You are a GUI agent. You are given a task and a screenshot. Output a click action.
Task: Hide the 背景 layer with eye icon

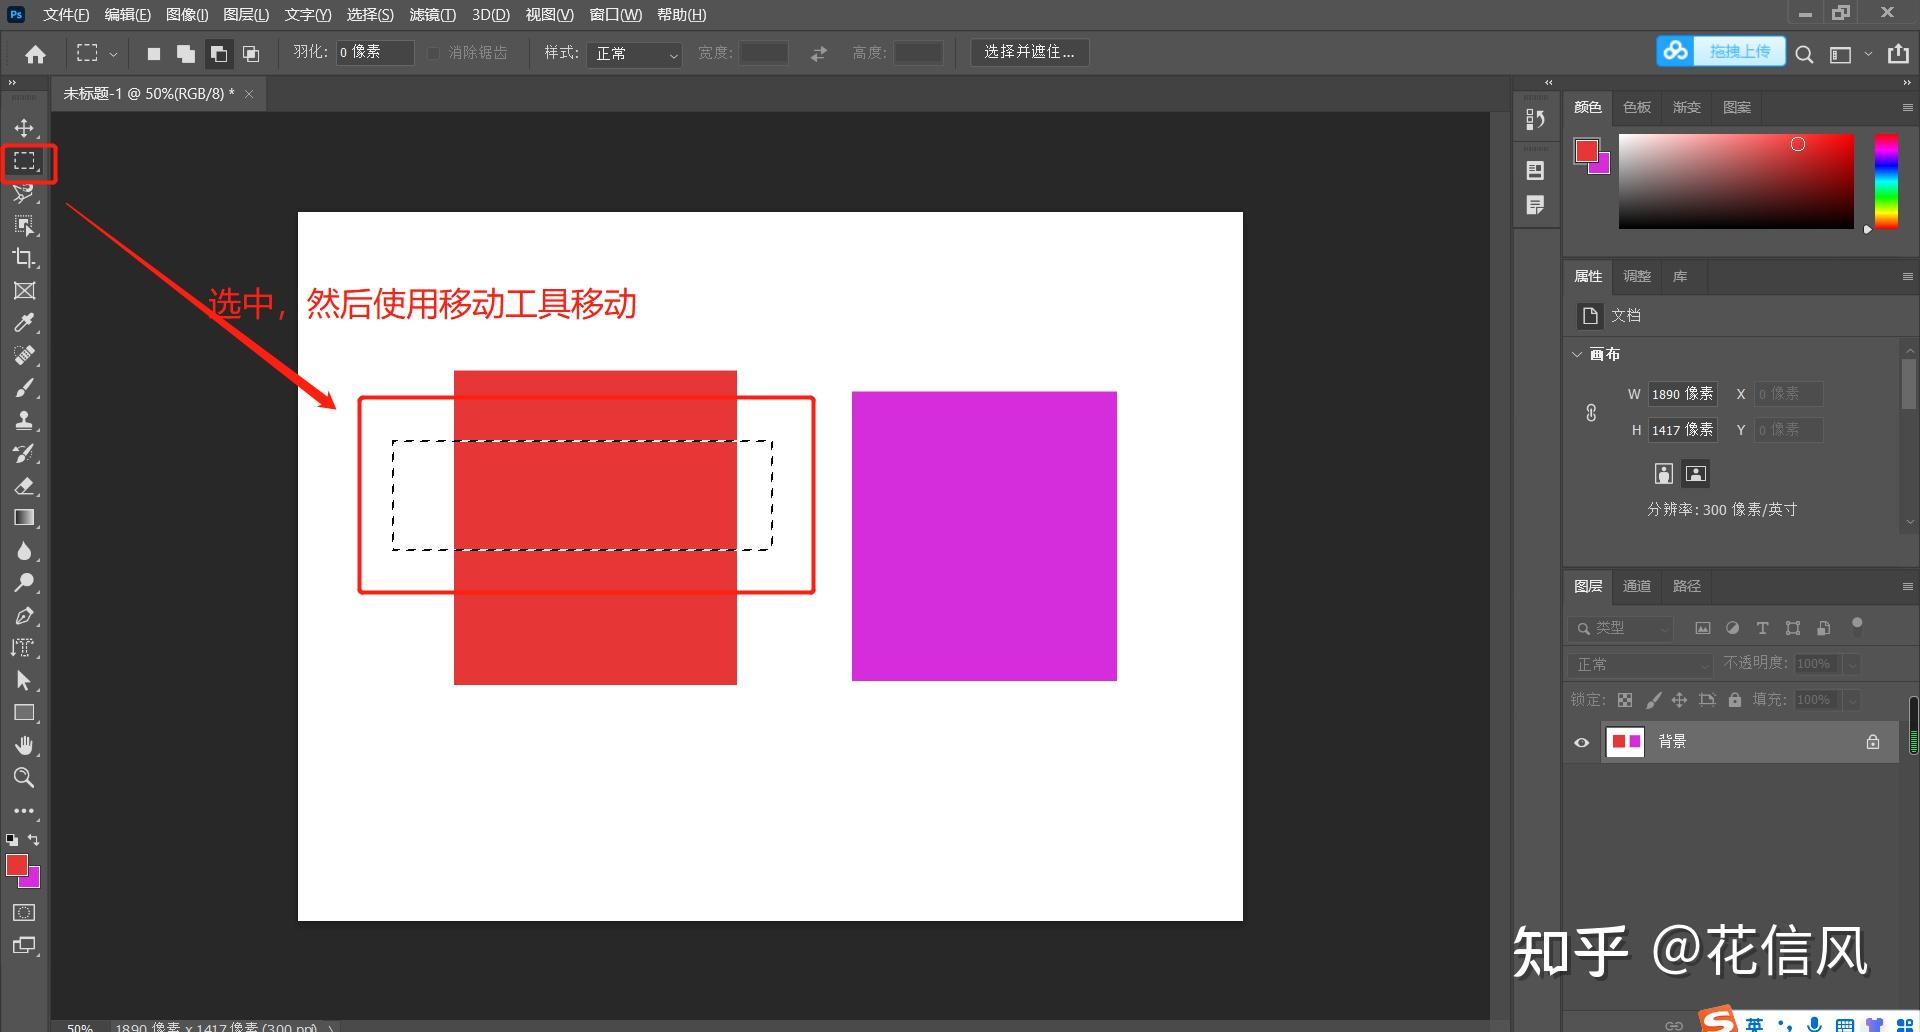(x=1581, y=742)
